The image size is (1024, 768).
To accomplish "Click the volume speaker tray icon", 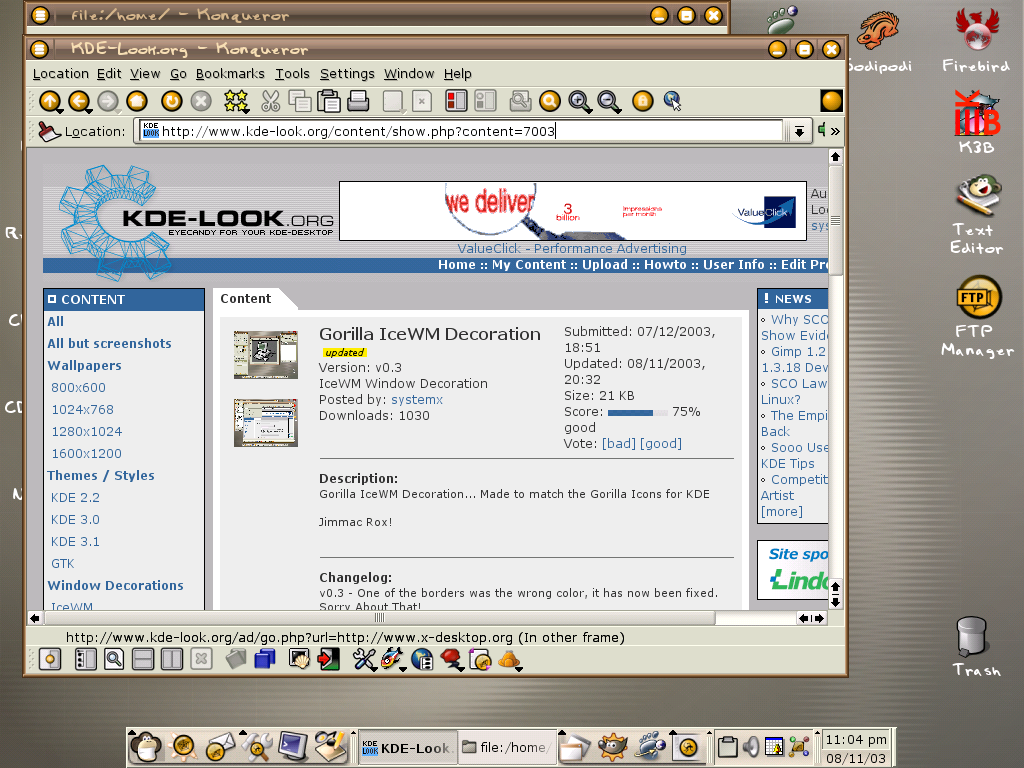I will pos(751,746).
